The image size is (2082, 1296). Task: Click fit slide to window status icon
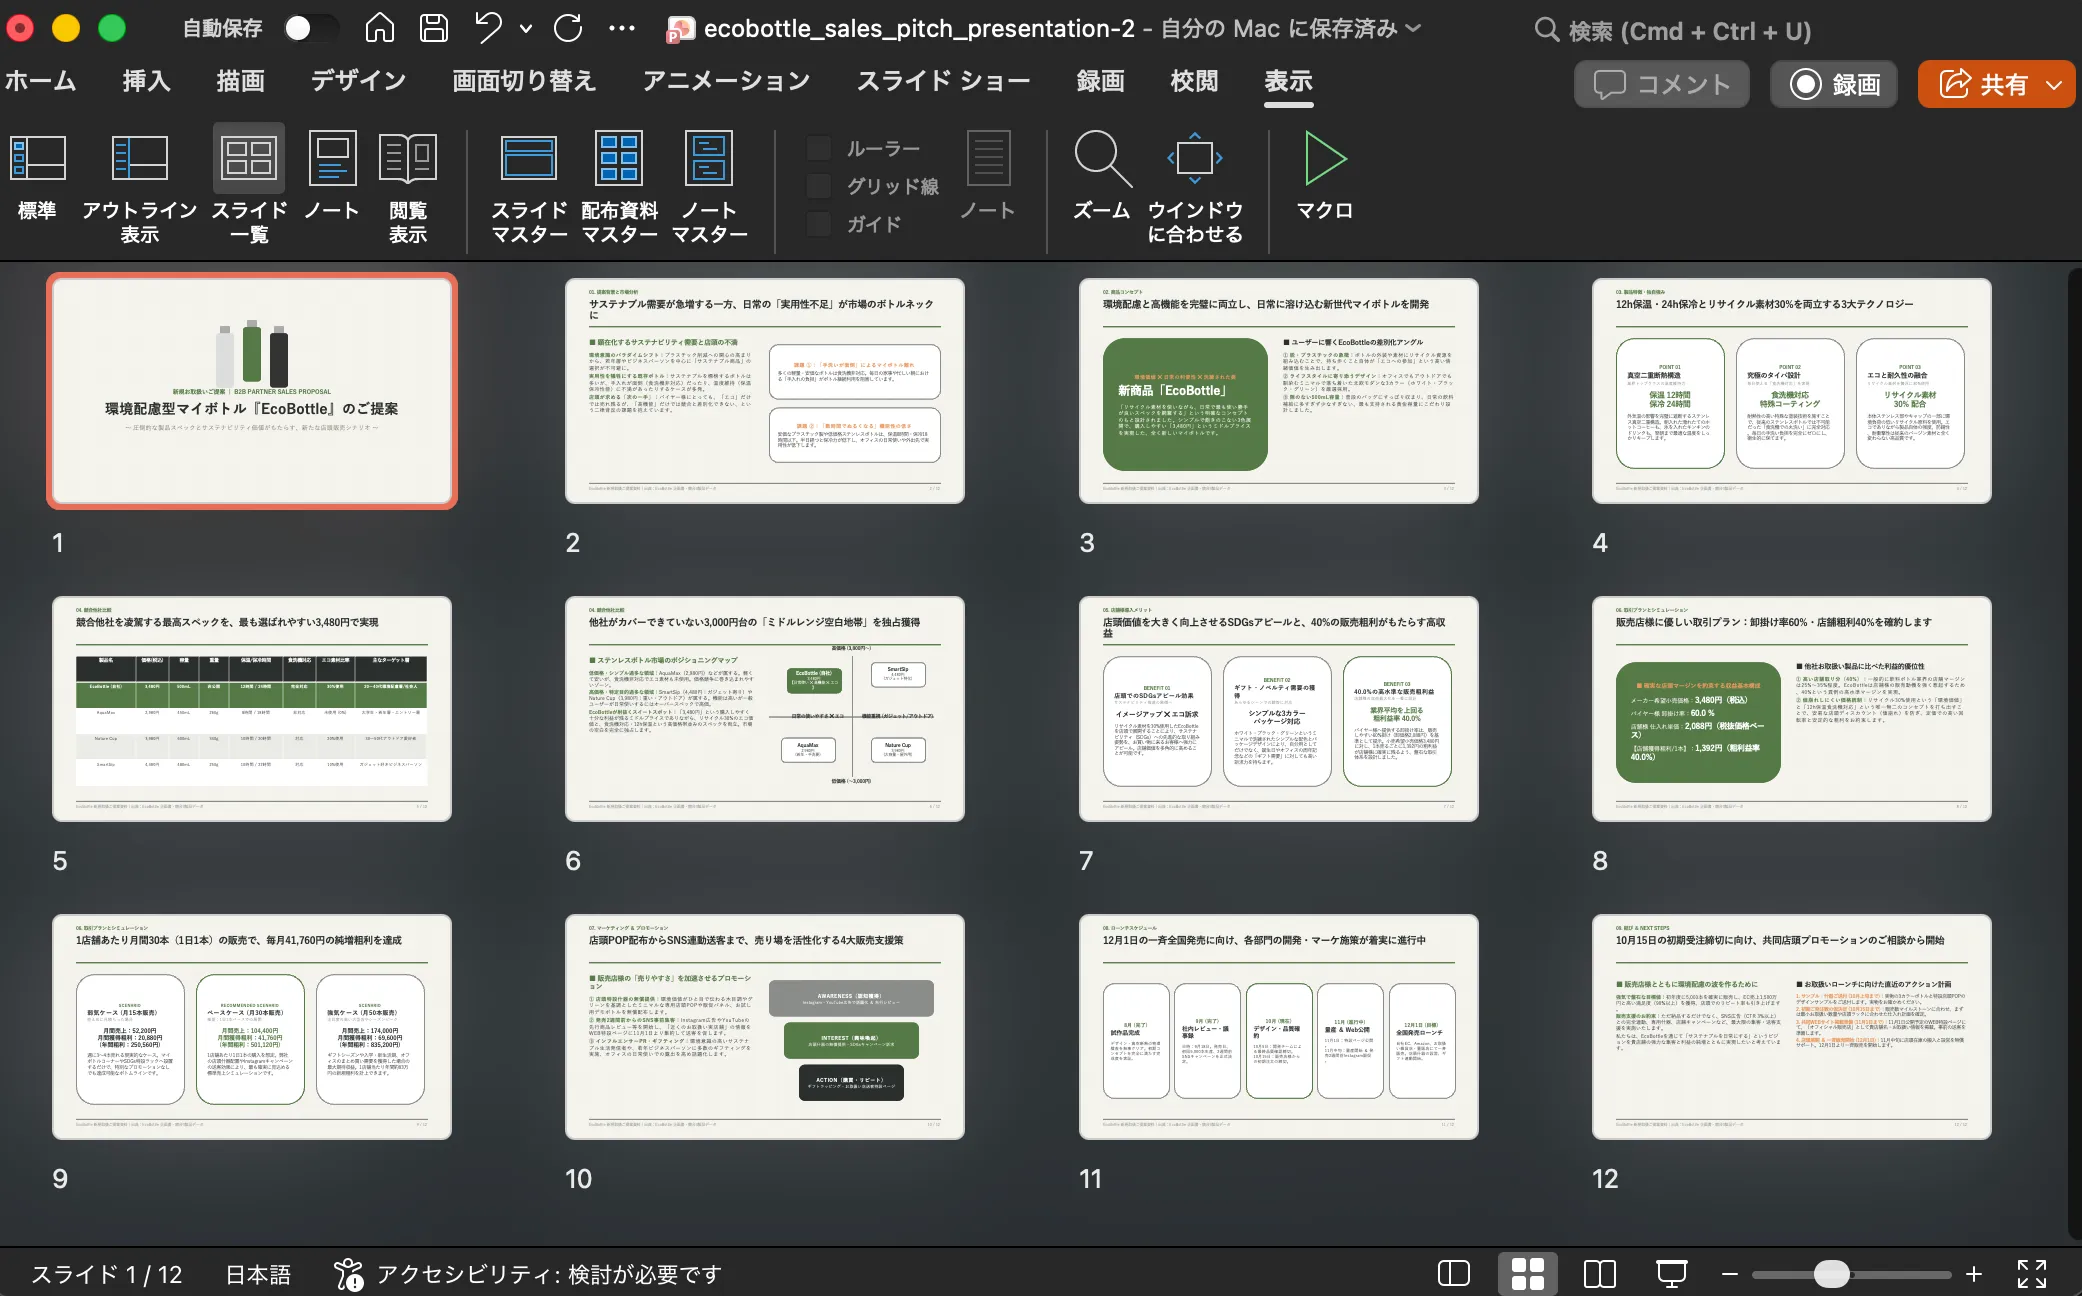click(2031, 1273)
